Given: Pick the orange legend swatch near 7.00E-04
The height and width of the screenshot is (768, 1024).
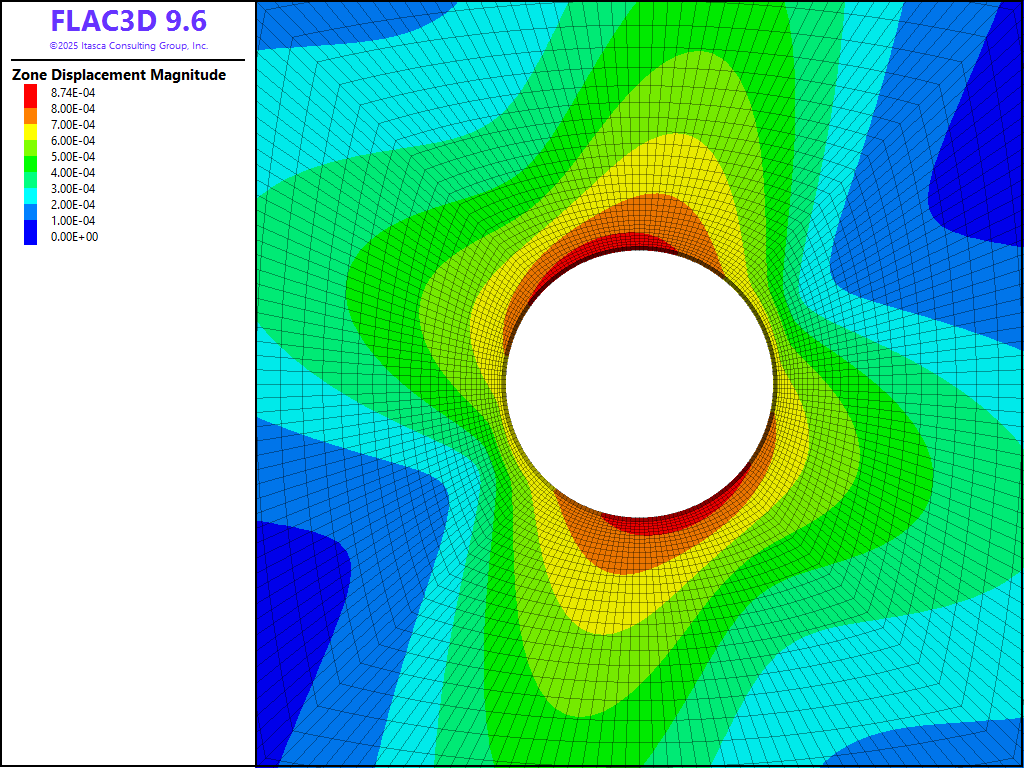Looking at the screenshot, I should tap(31, 117).
